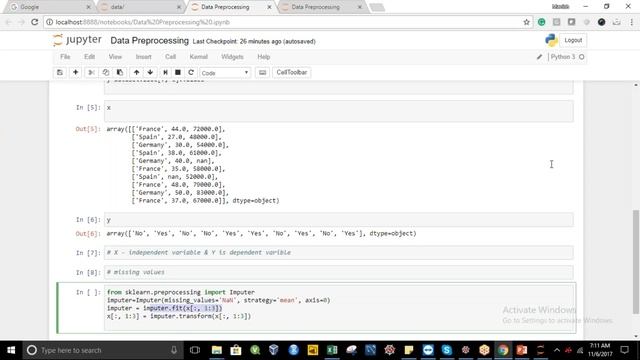Switch to the data/ browser tab

pos(139,7)
